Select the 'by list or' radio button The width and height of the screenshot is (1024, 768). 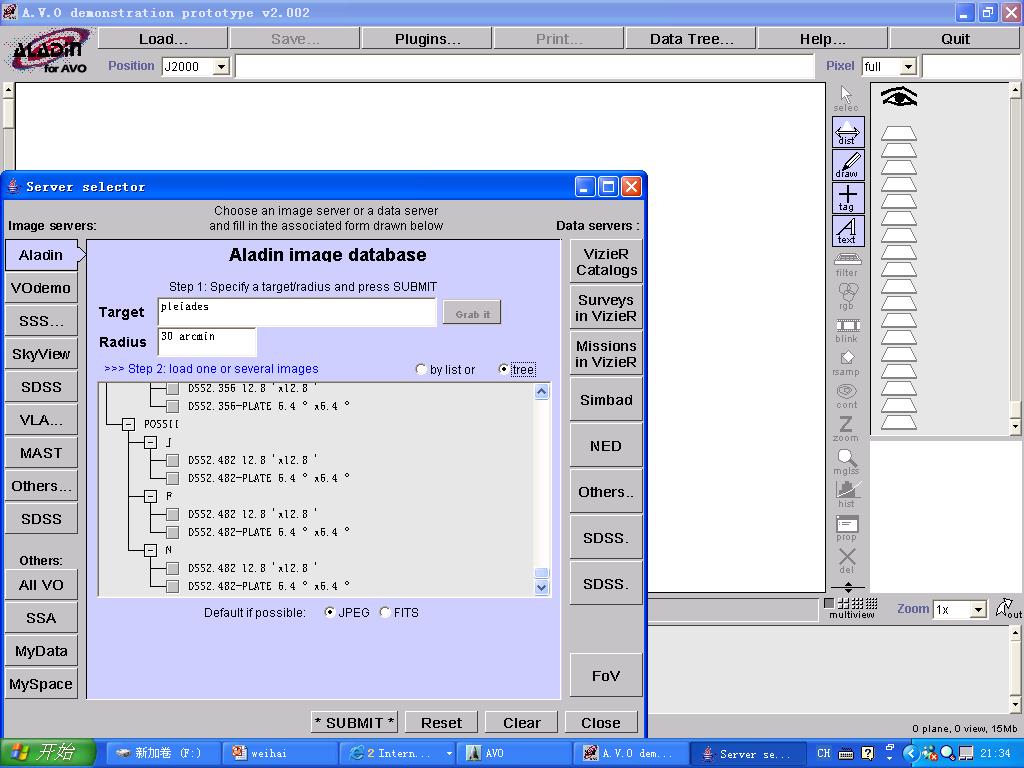coord(421,370)
